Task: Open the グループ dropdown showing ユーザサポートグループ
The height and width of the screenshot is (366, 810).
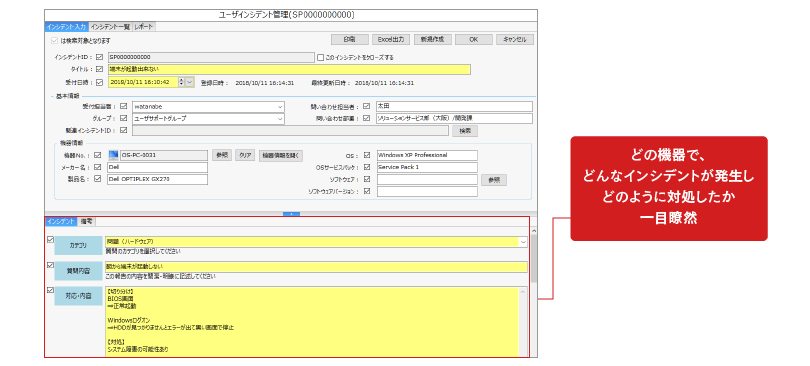Action: coord(280,118)
